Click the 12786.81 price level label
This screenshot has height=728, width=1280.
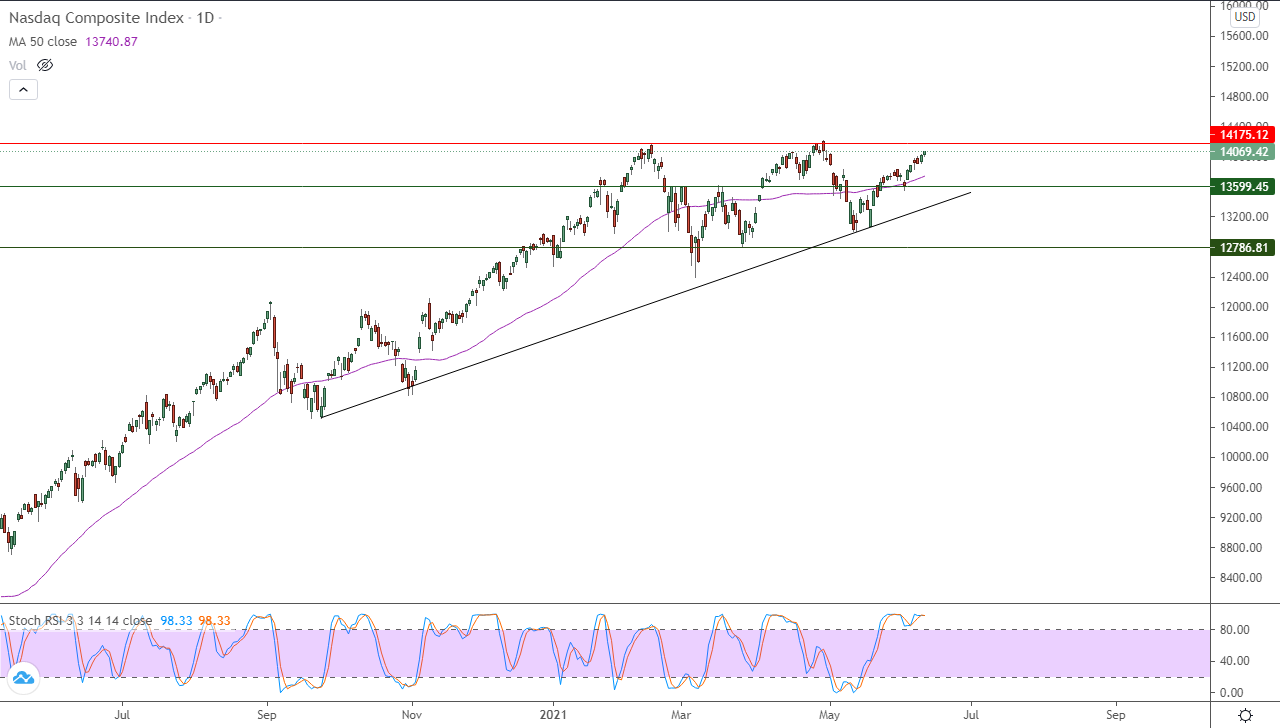(x=1243, y=247)
